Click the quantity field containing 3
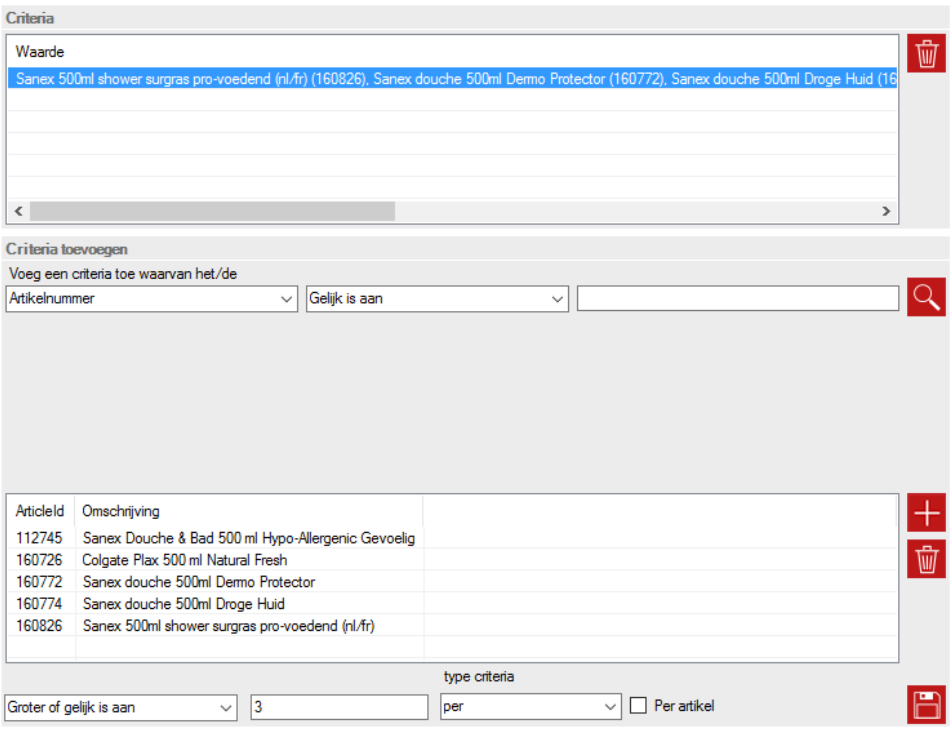Viewport: 952px width, 731px height. point(339,707)
